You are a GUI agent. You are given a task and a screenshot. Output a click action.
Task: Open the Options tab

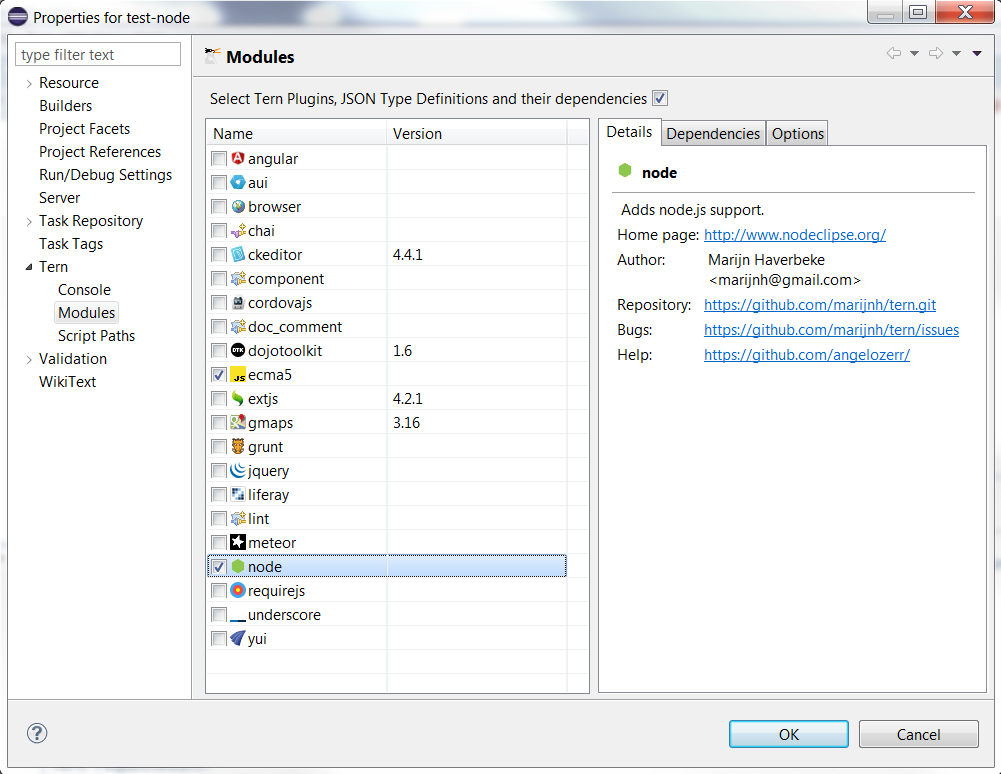[797, 132]
